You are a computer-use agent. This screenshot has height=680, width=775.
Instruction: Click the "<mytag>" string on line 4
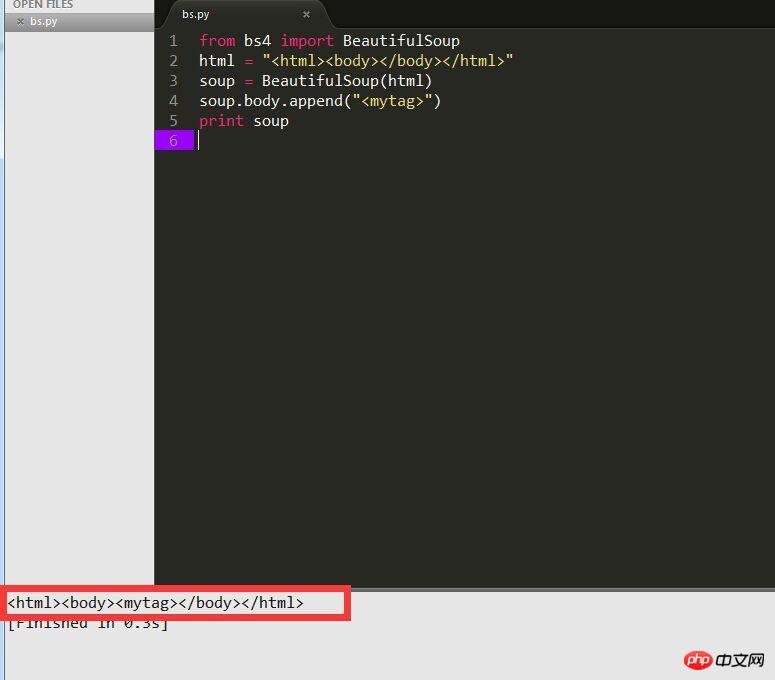coord(392,101)
